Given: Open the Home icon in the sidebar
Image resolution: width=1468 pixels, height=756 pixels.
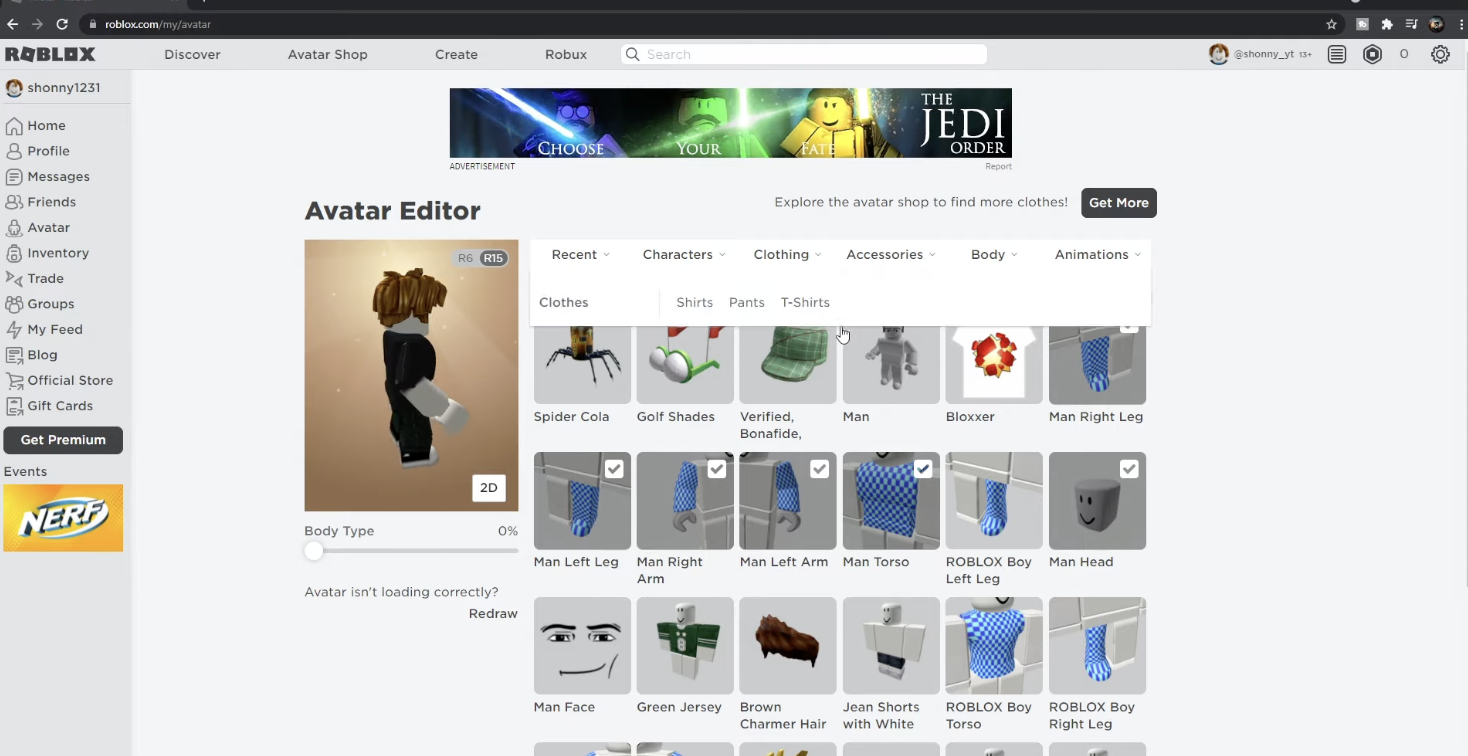Looking at the screenshot, I should (x=14, y=126).
